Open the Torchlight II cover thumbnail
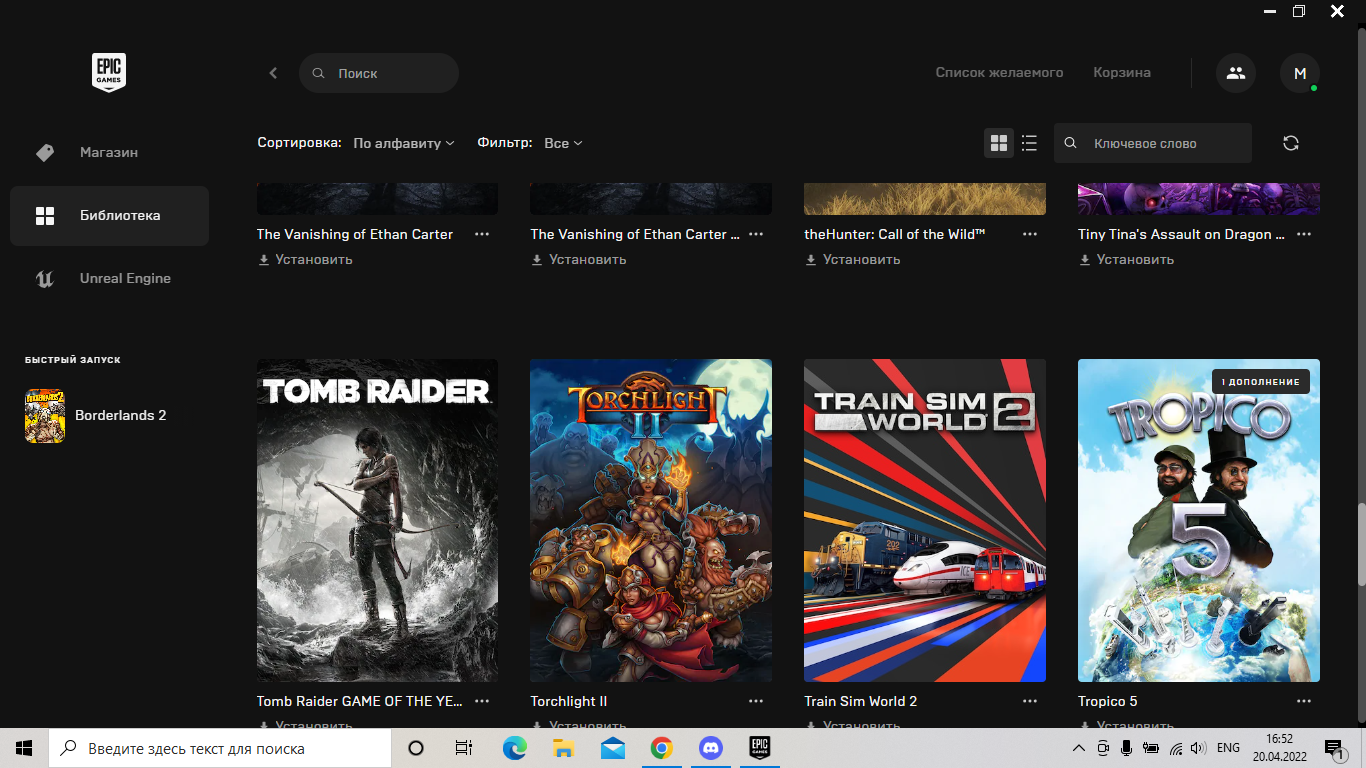 [651, 520]
